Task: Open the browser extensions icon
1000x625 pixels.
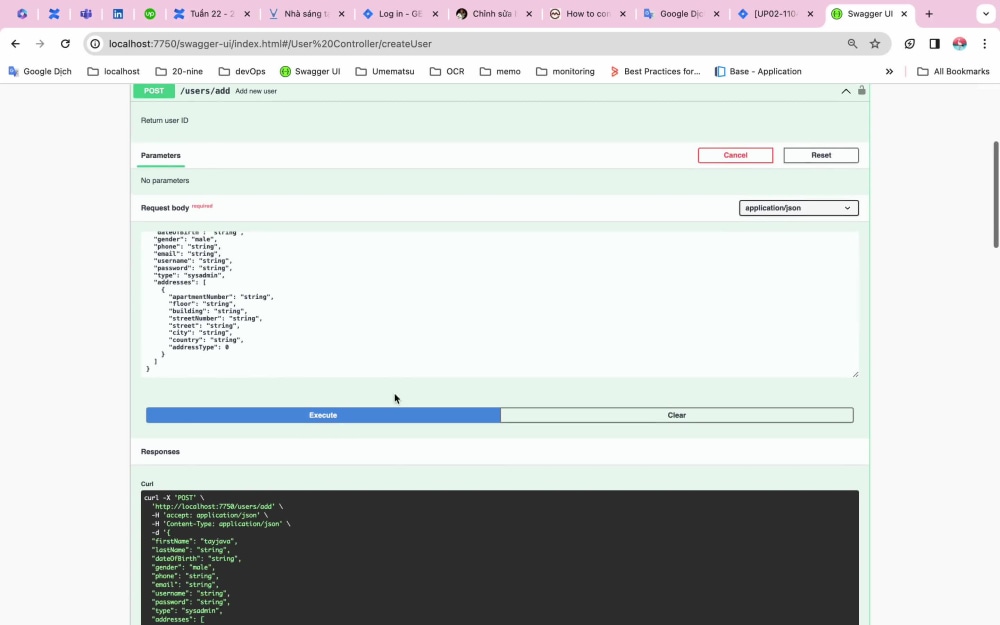Action: pos(909,43)
